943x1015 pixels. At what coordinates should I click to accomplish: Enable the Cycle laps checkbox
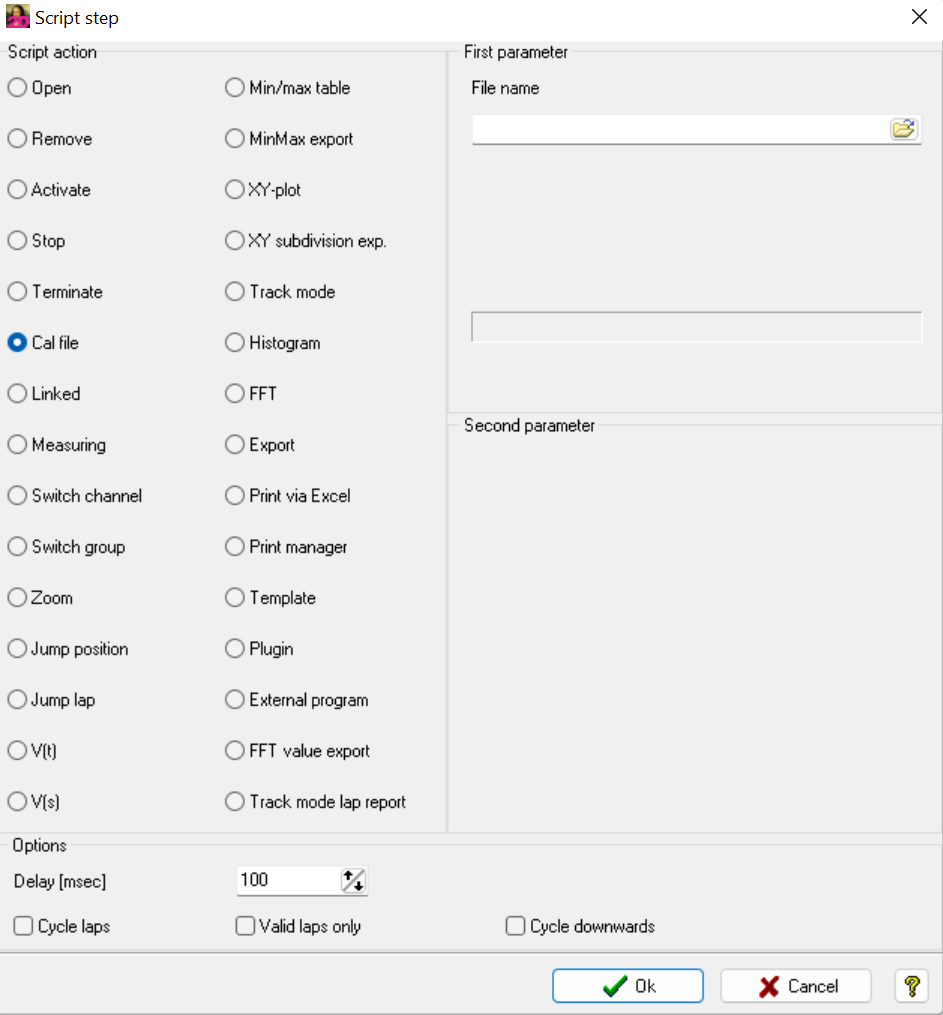point(23,927)
